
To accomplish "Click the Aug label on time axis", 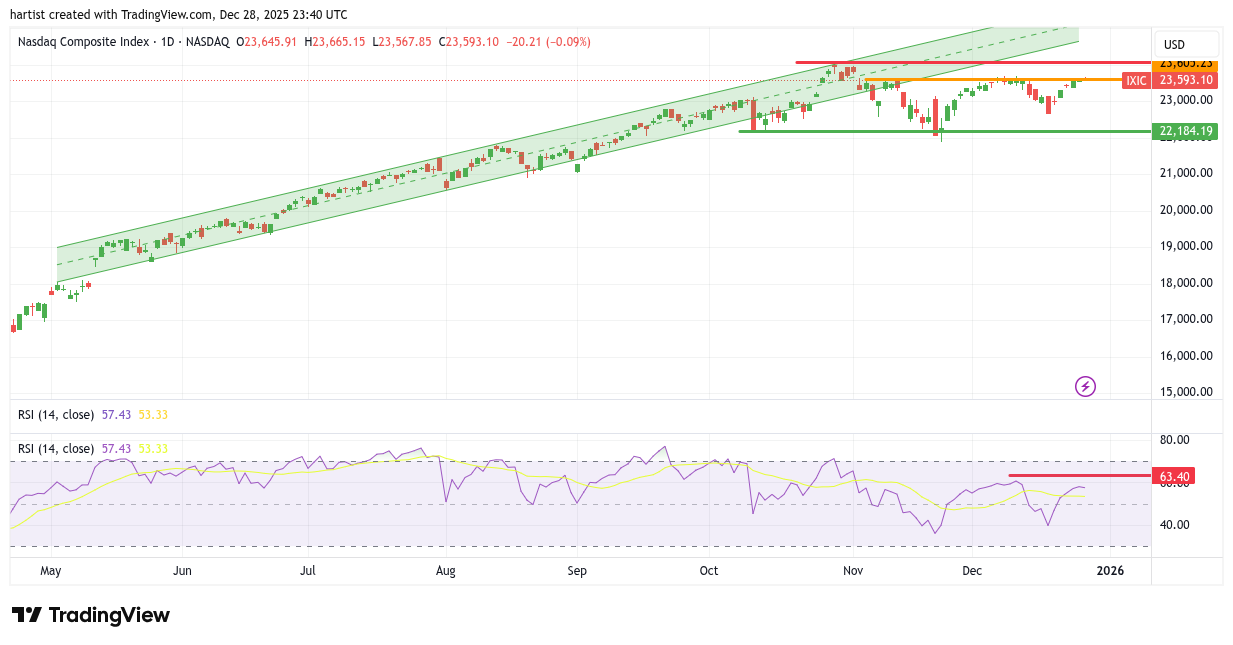I will coord(446,571).
